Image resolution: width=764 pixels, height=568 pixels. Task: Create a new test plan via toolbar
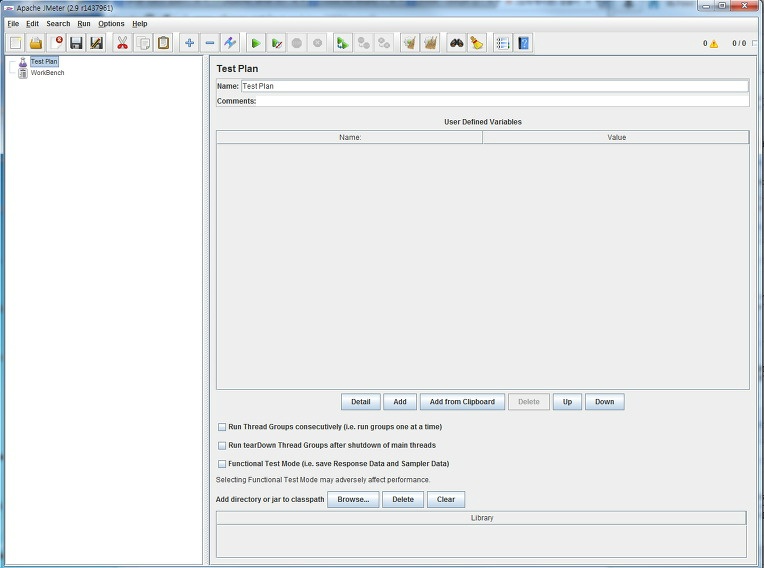click(x=16, y=43)
